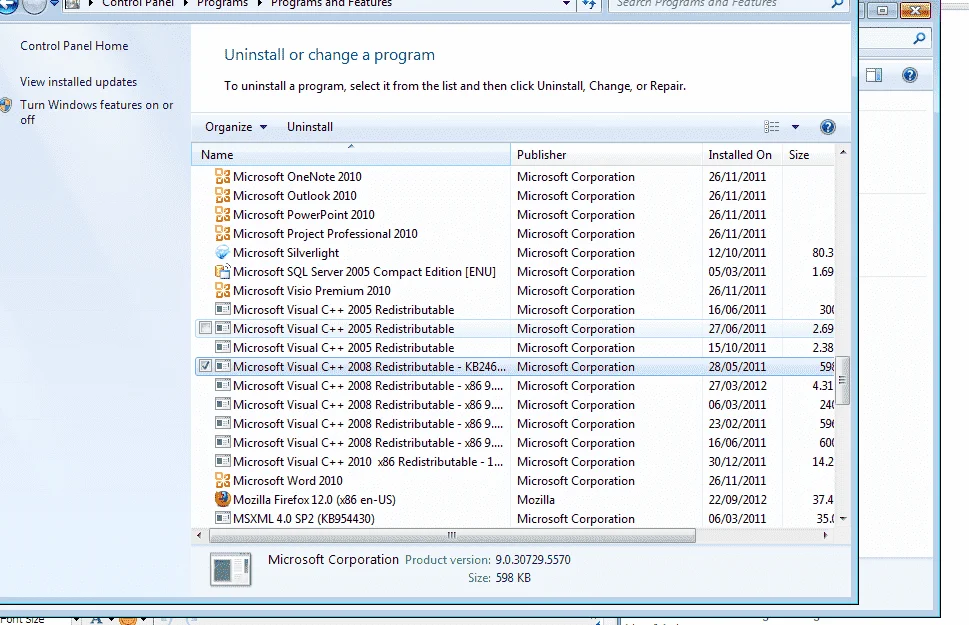Click the Microsoft Project Professional 2010 icon
Image resolution: width=969 pixels, height=625 pixels.
[222, 234]
